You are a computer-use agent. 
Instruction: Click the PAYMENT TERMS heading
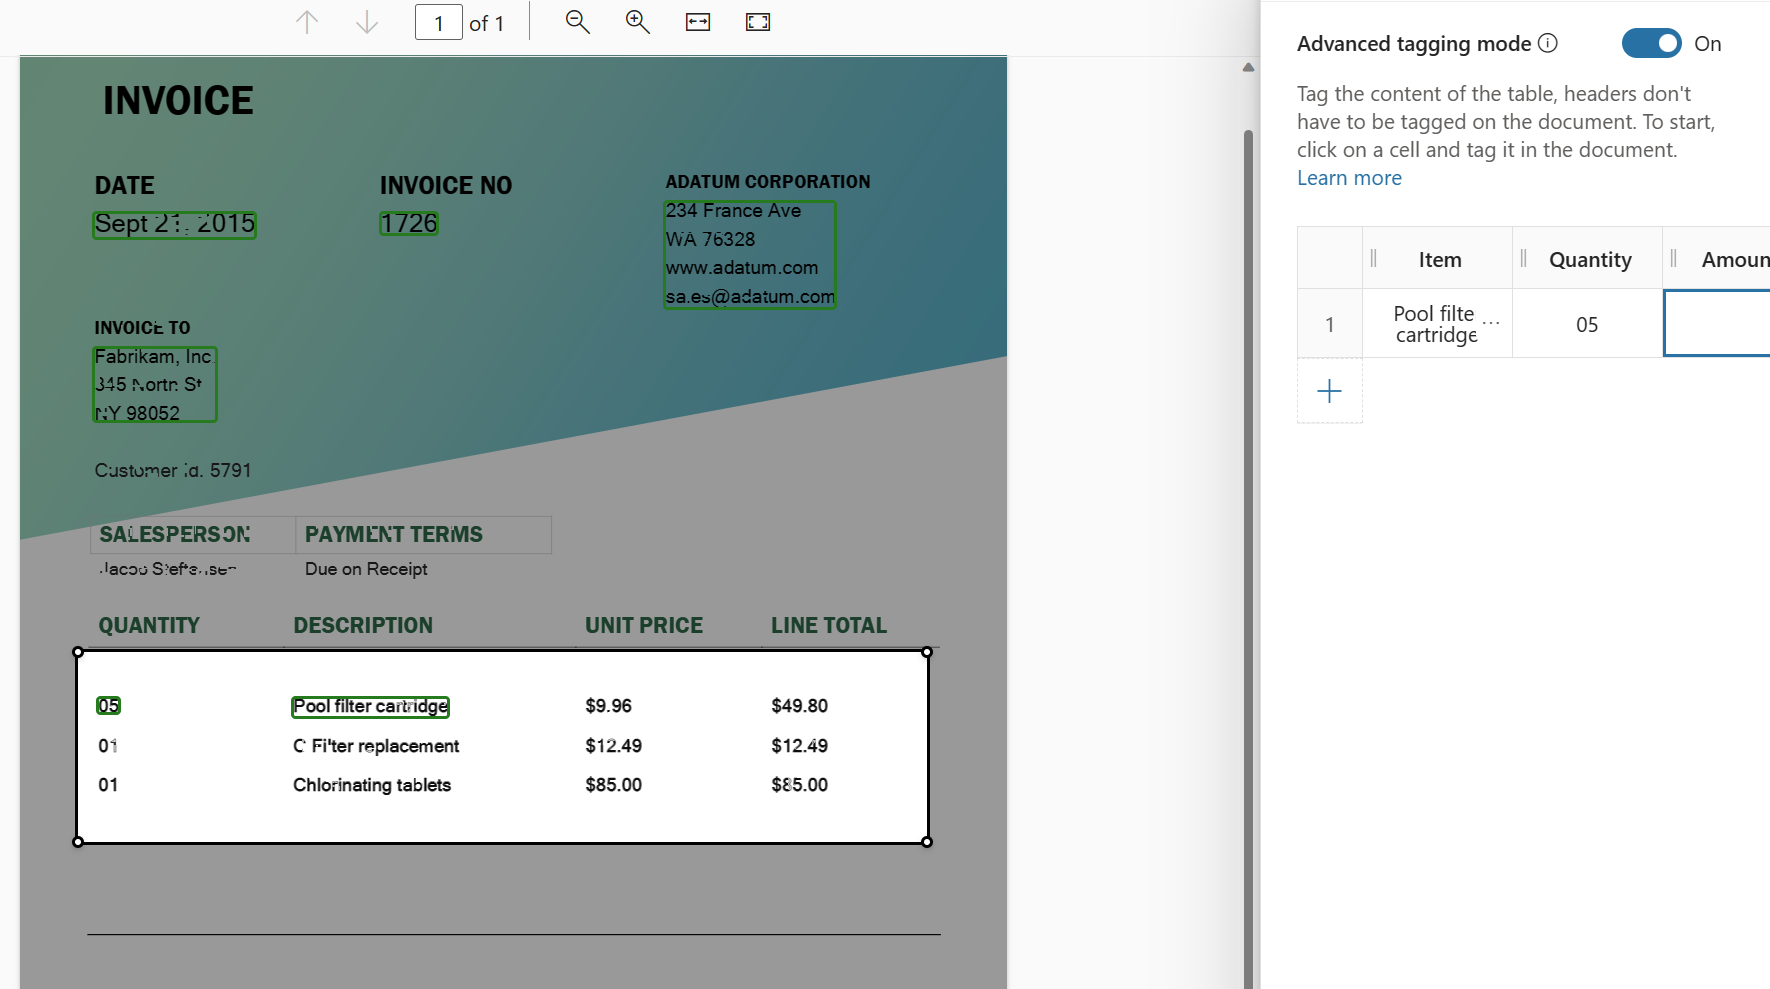(x=394, y=535)
